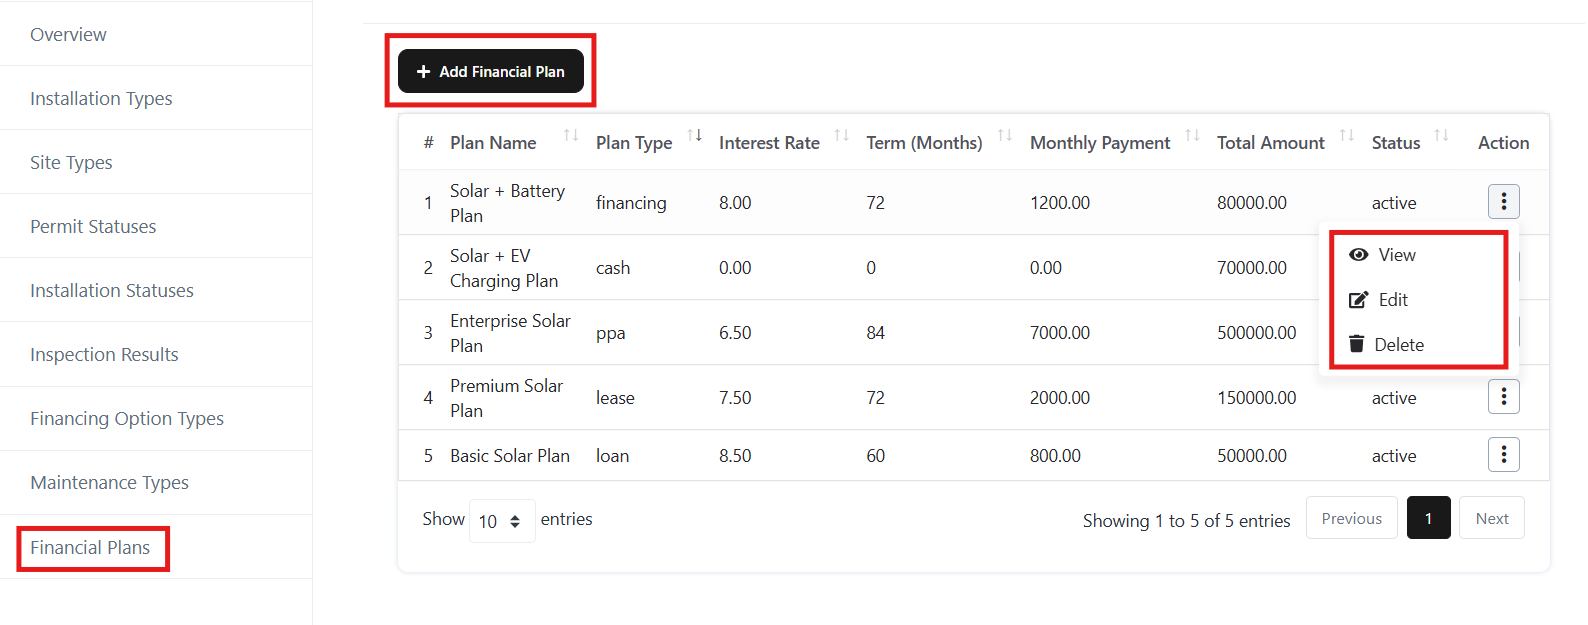Choose Edit in the dropdown menu
This screenshot has height=625, width=1588.
coord(1392,300)
